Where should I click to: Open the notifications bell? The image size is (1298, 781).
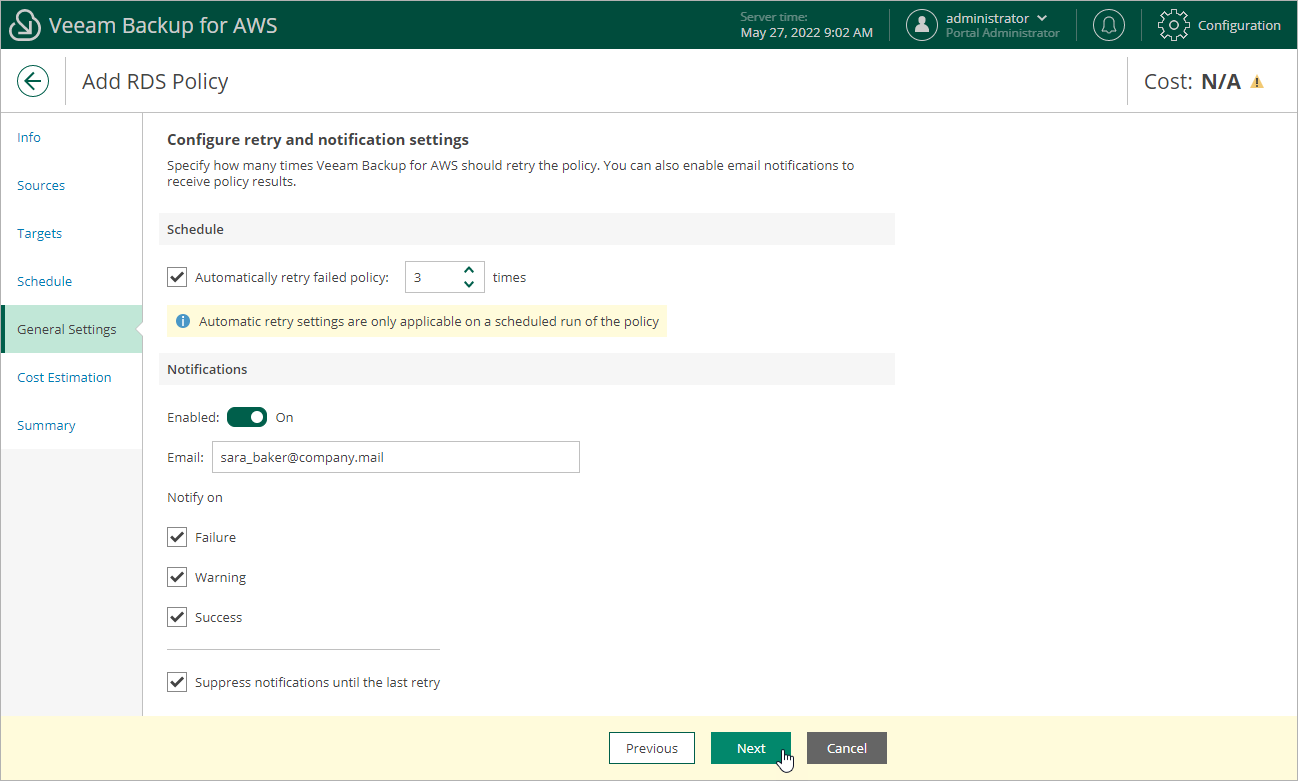[x=1108, y=24]
